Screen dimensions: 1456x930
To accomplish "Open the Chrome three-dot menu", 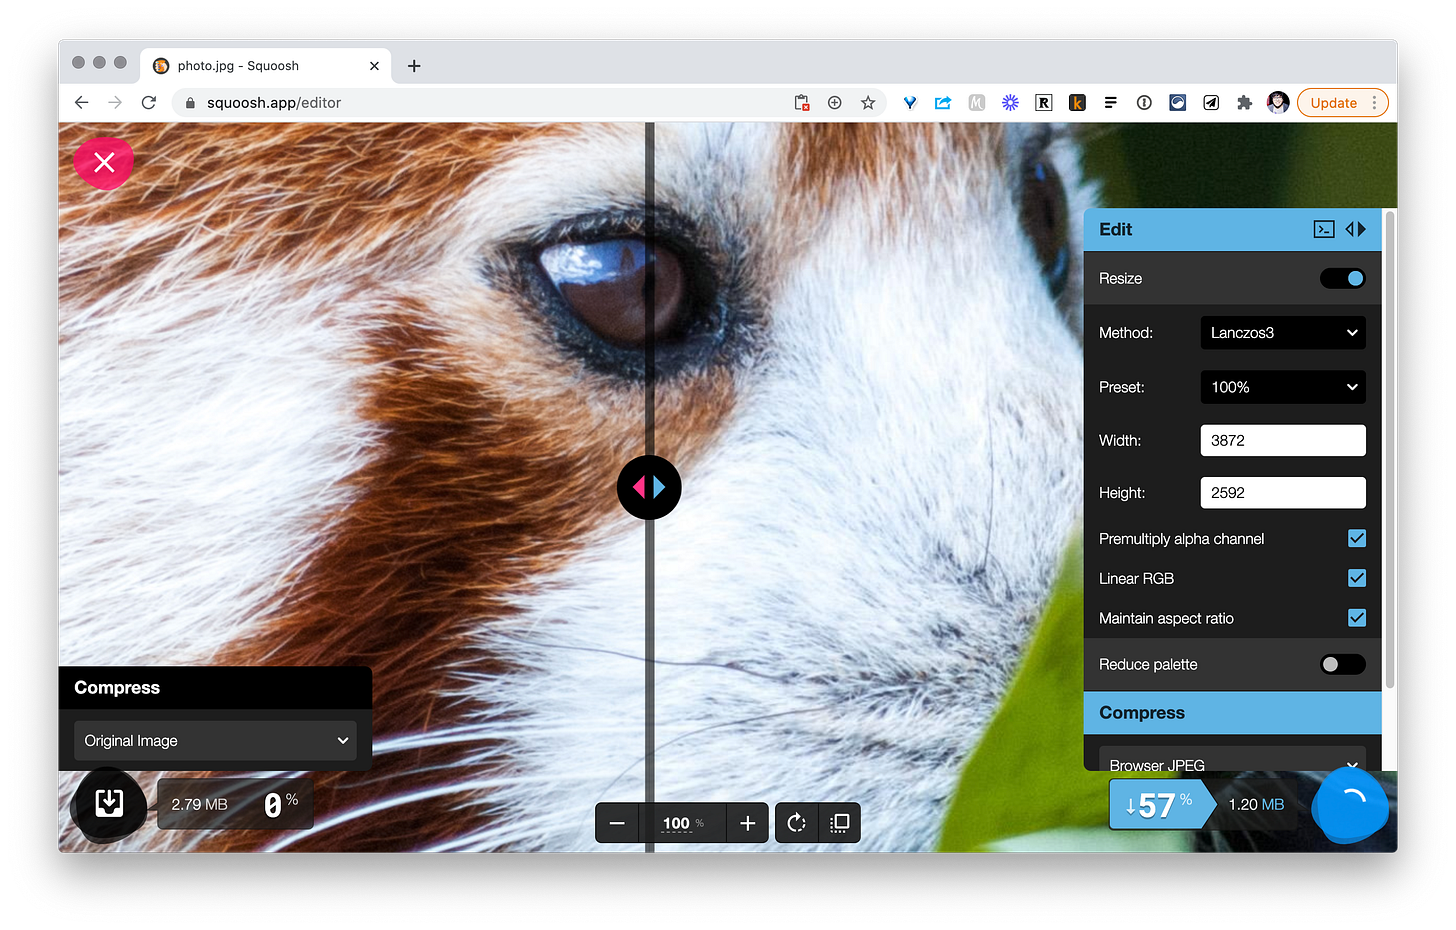I will click(1375, 102).
